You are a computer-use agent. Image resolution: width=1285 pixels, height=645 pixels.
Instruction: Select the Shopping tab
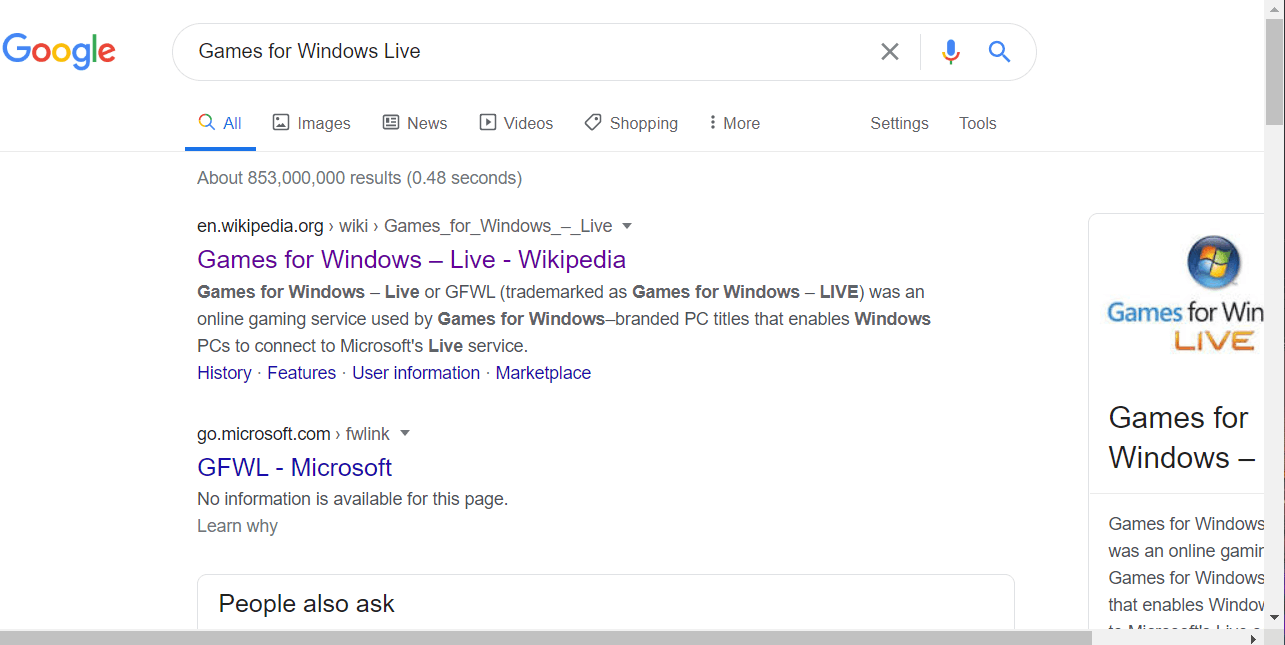[631, 123]
